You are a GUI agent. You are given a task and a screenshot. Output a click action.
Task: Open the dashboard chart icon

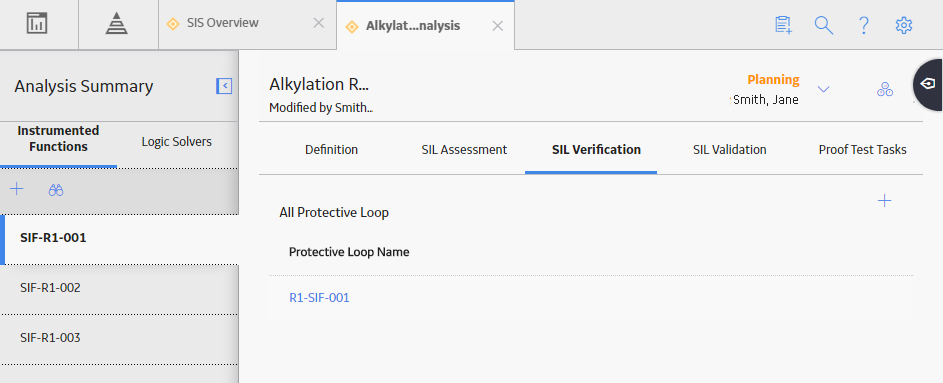click(x=37, y=23)
